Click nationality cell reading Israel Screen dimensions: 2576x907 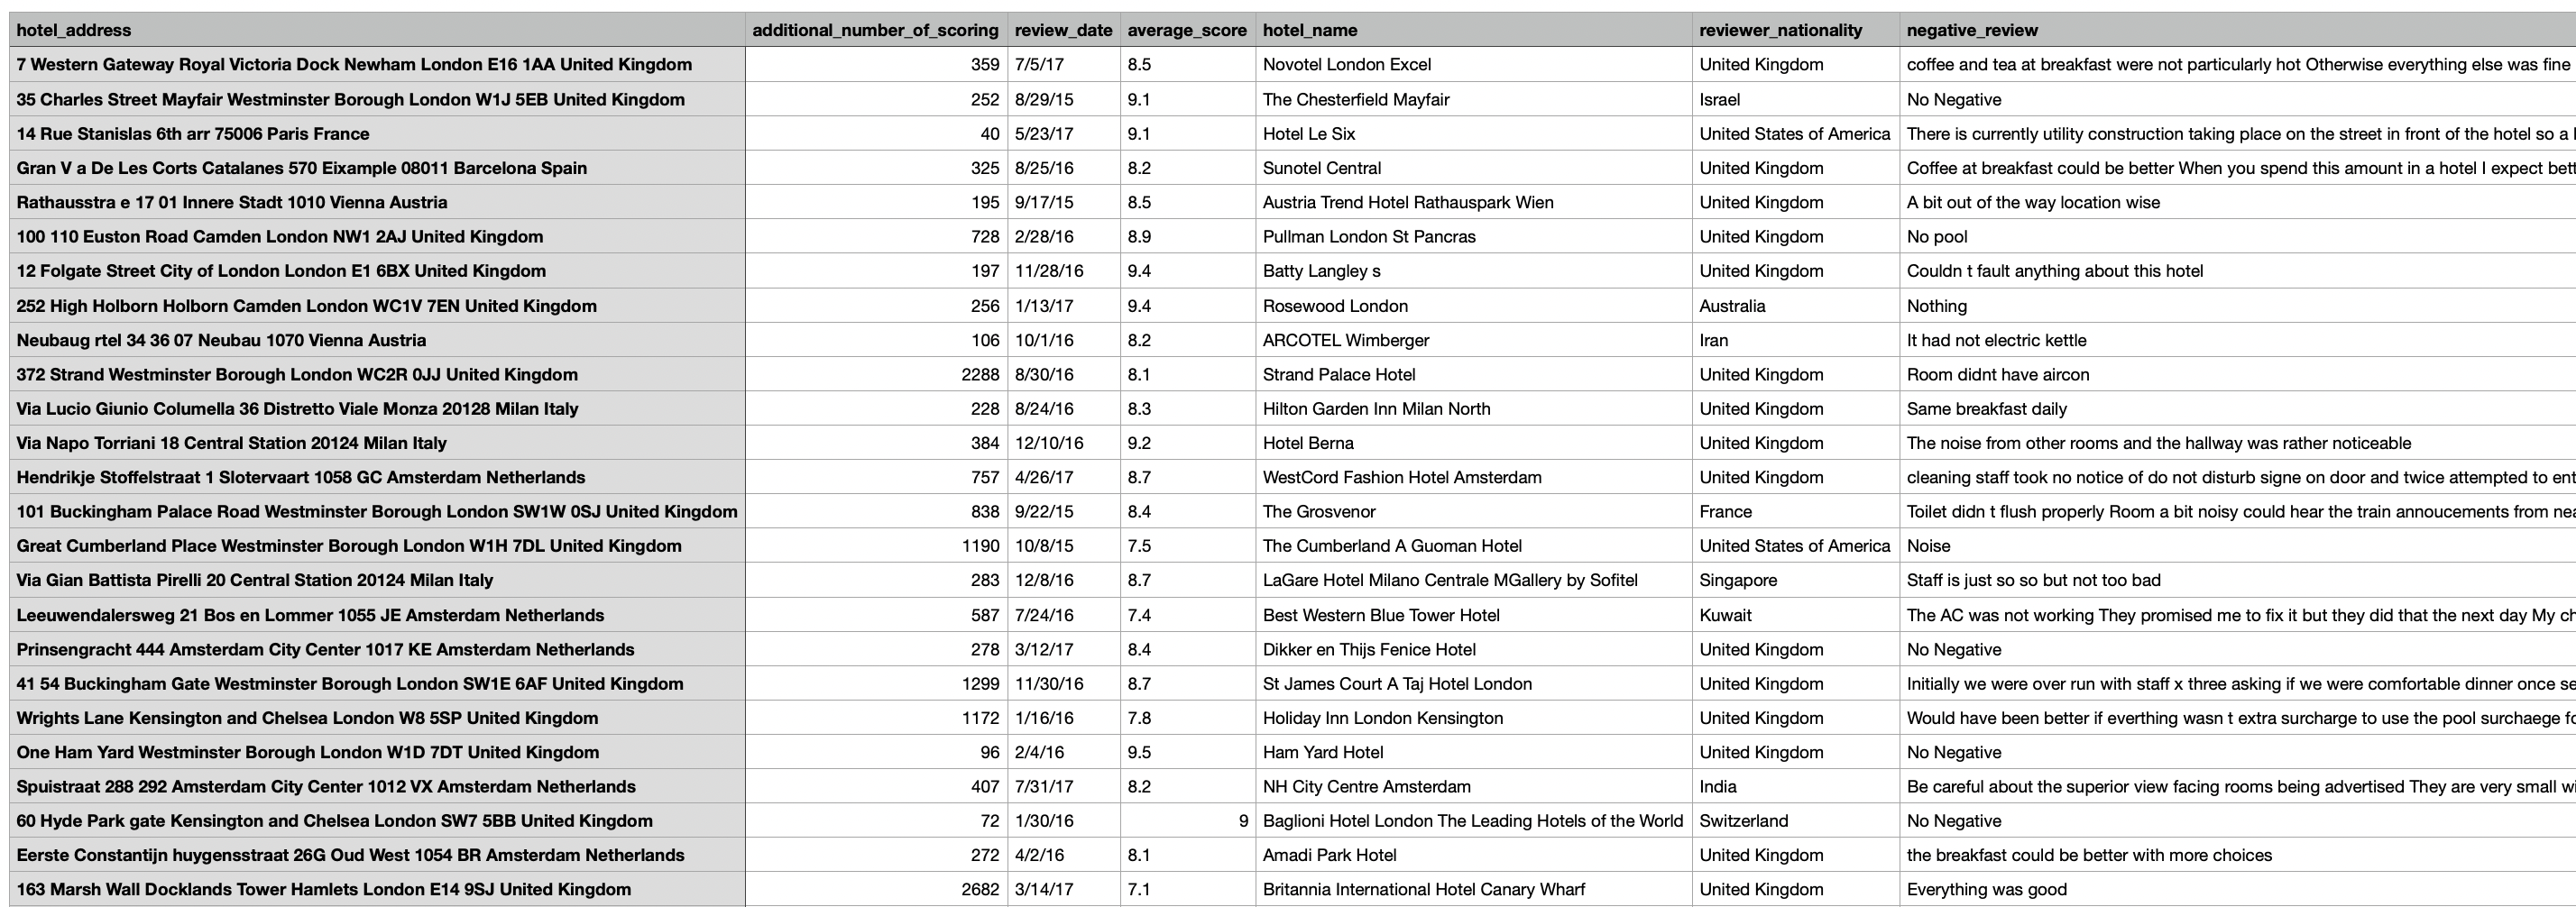pos(1796,99)
